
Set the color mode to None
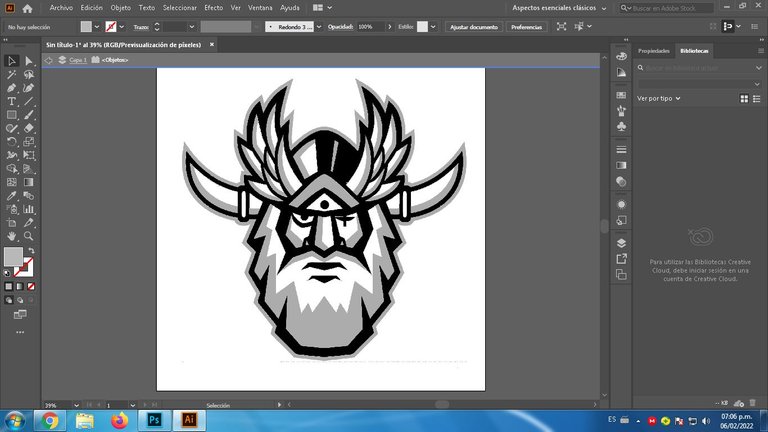[x=30, y=286]
